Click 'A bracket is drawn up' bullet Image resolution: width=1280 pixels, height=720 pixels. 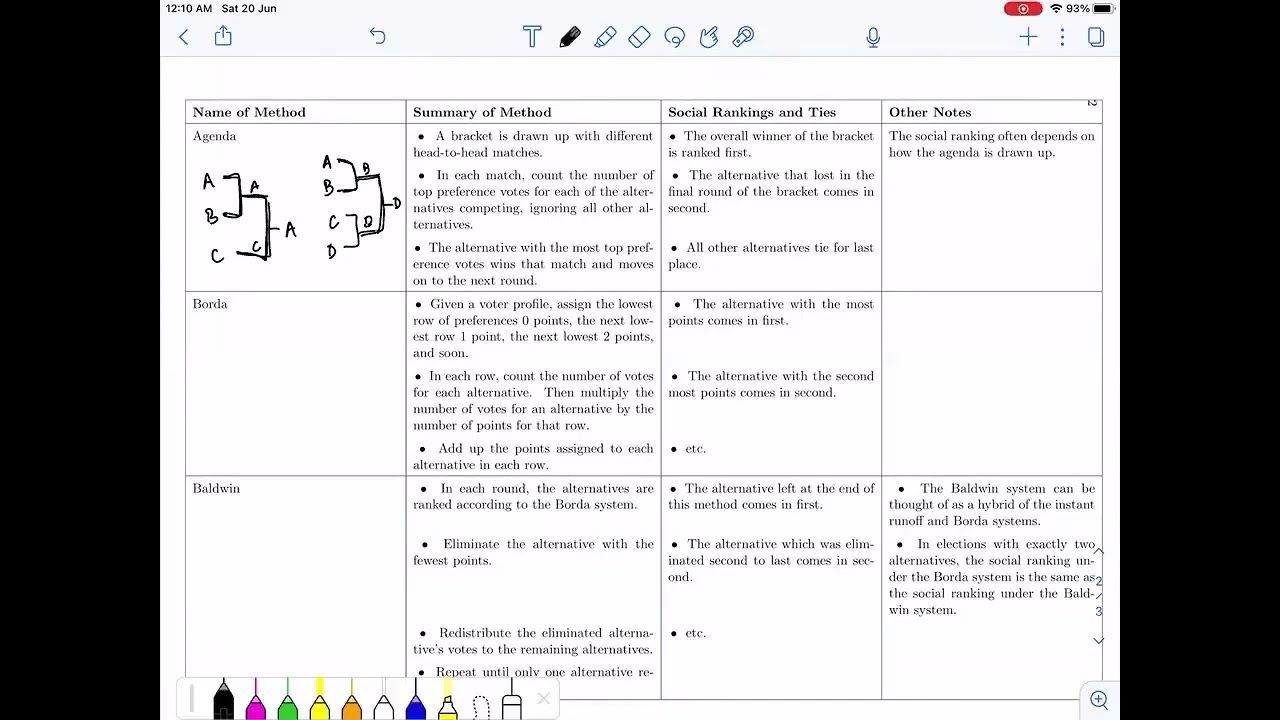(533, 144)
